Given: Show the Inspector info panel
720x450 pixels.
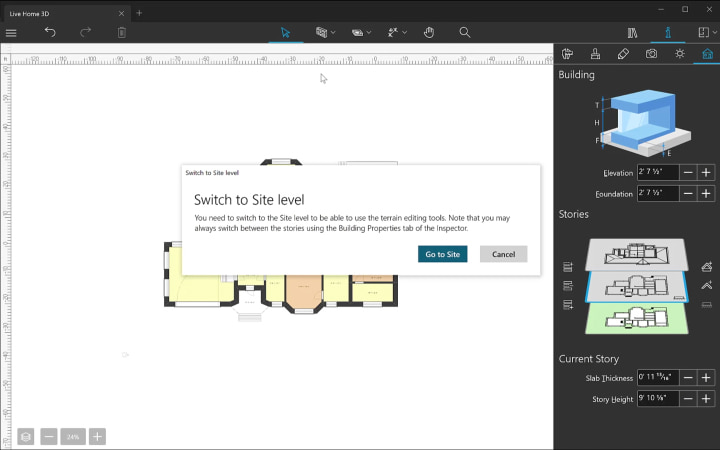Looking at the screenshot, I should (x=668, y=33).
